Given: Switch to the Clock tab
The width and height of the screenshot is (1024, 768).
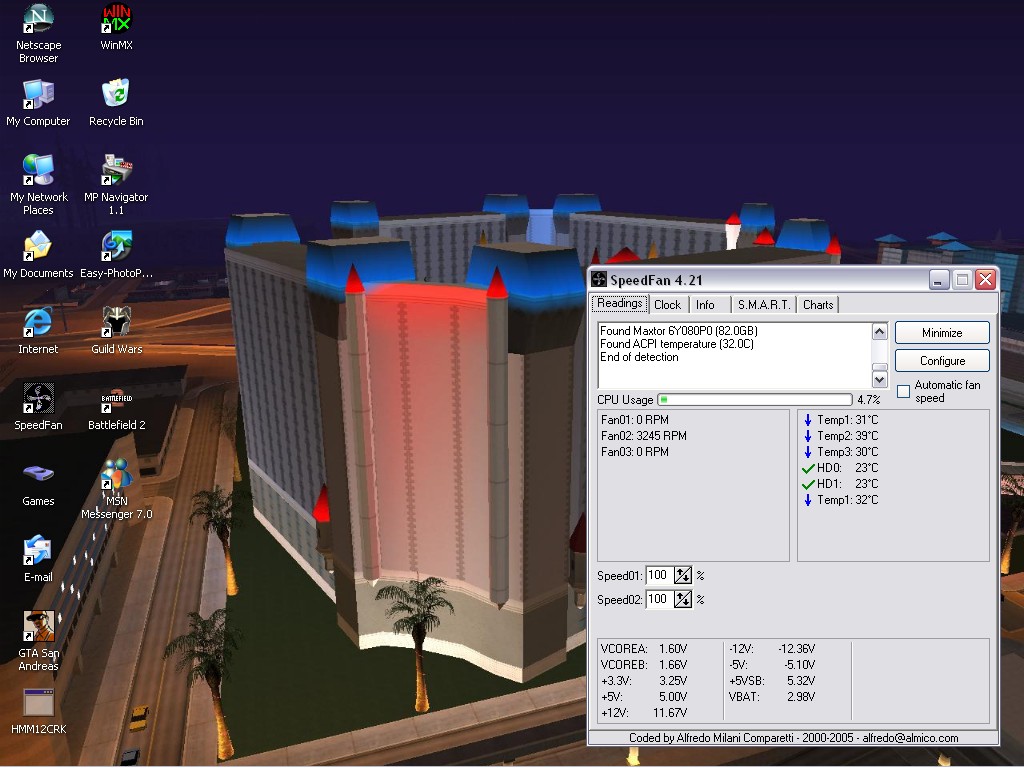Looking at the screenshot, I should pos(667,305).
